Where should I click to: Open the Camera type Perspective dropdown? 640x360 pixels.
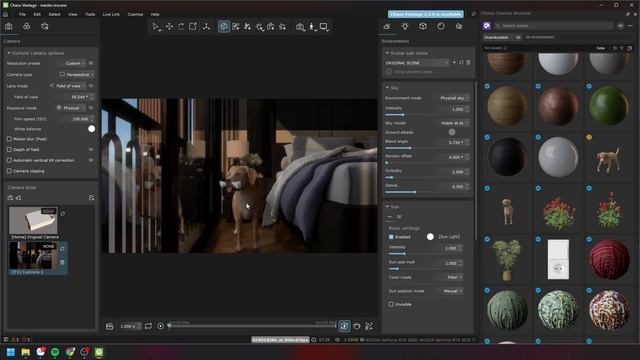77,75
